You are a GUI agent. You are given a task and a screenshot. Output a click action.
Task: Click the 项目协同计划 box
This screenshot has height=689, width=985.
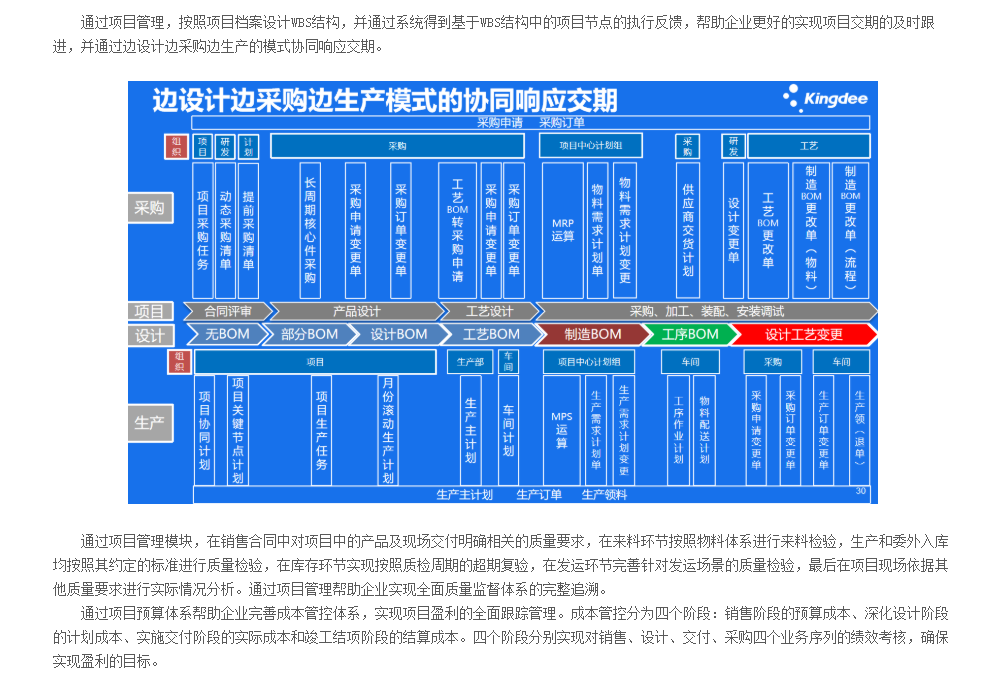coord(204,430)
